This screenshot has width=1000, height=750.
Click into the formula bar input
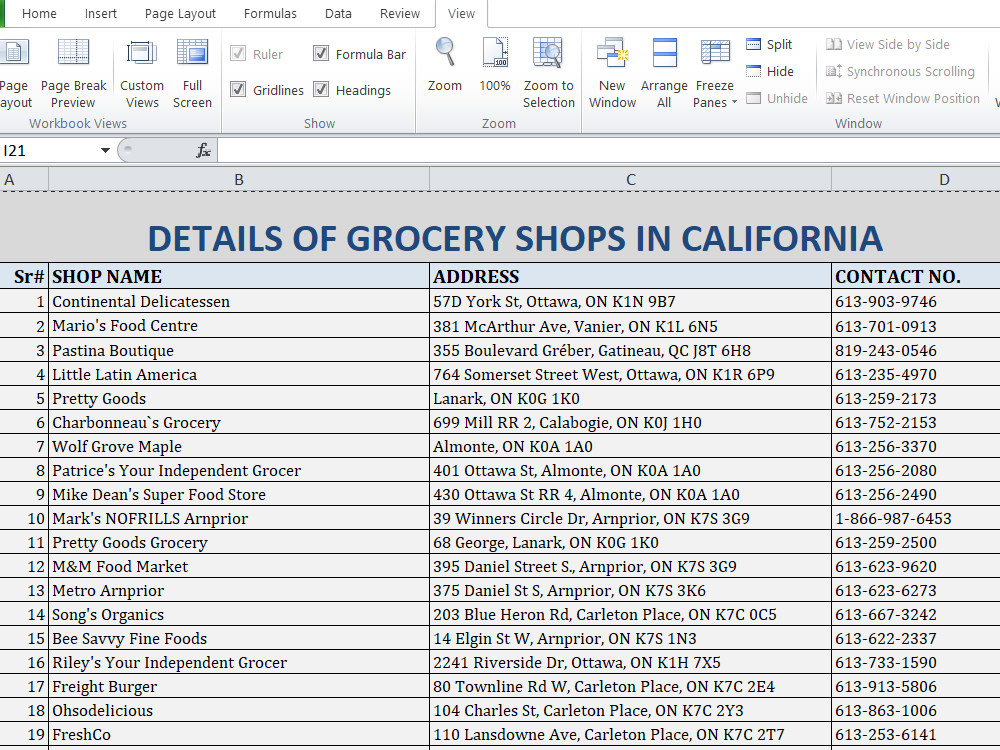pyautogui.click(x=608, y=151)
